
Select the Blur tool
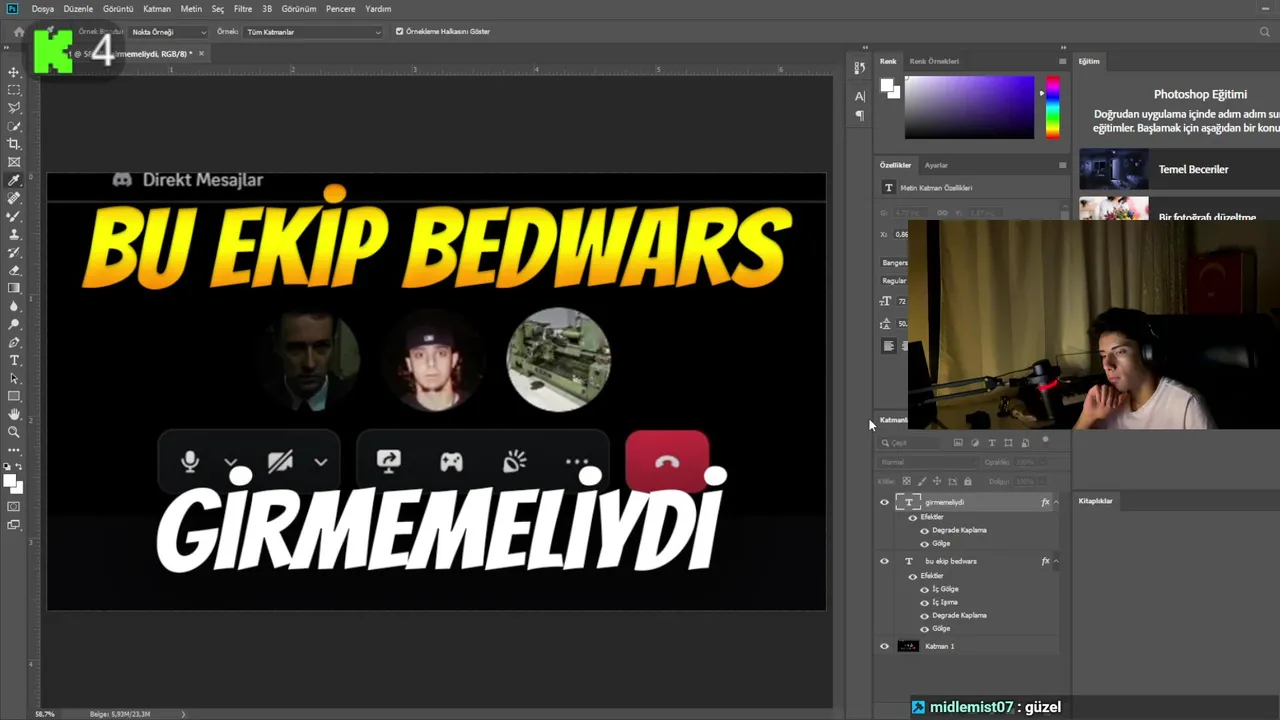[x=14, y=306]
